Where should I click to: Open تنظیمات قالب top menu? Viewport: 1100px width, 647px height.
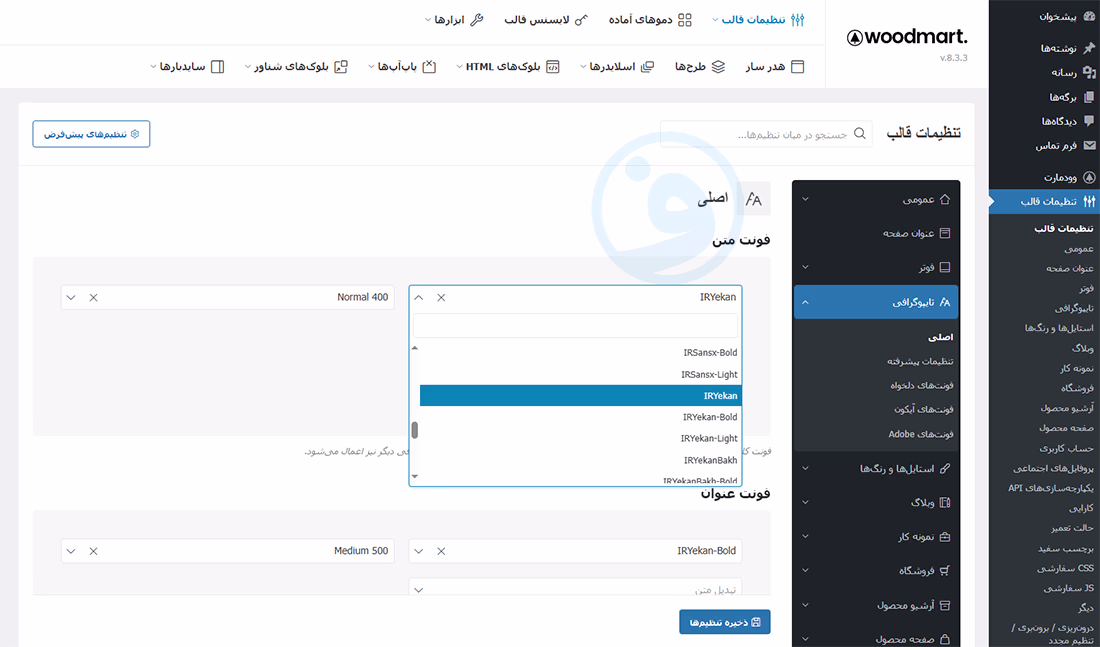pyautogui.click(x=758, y=20)
